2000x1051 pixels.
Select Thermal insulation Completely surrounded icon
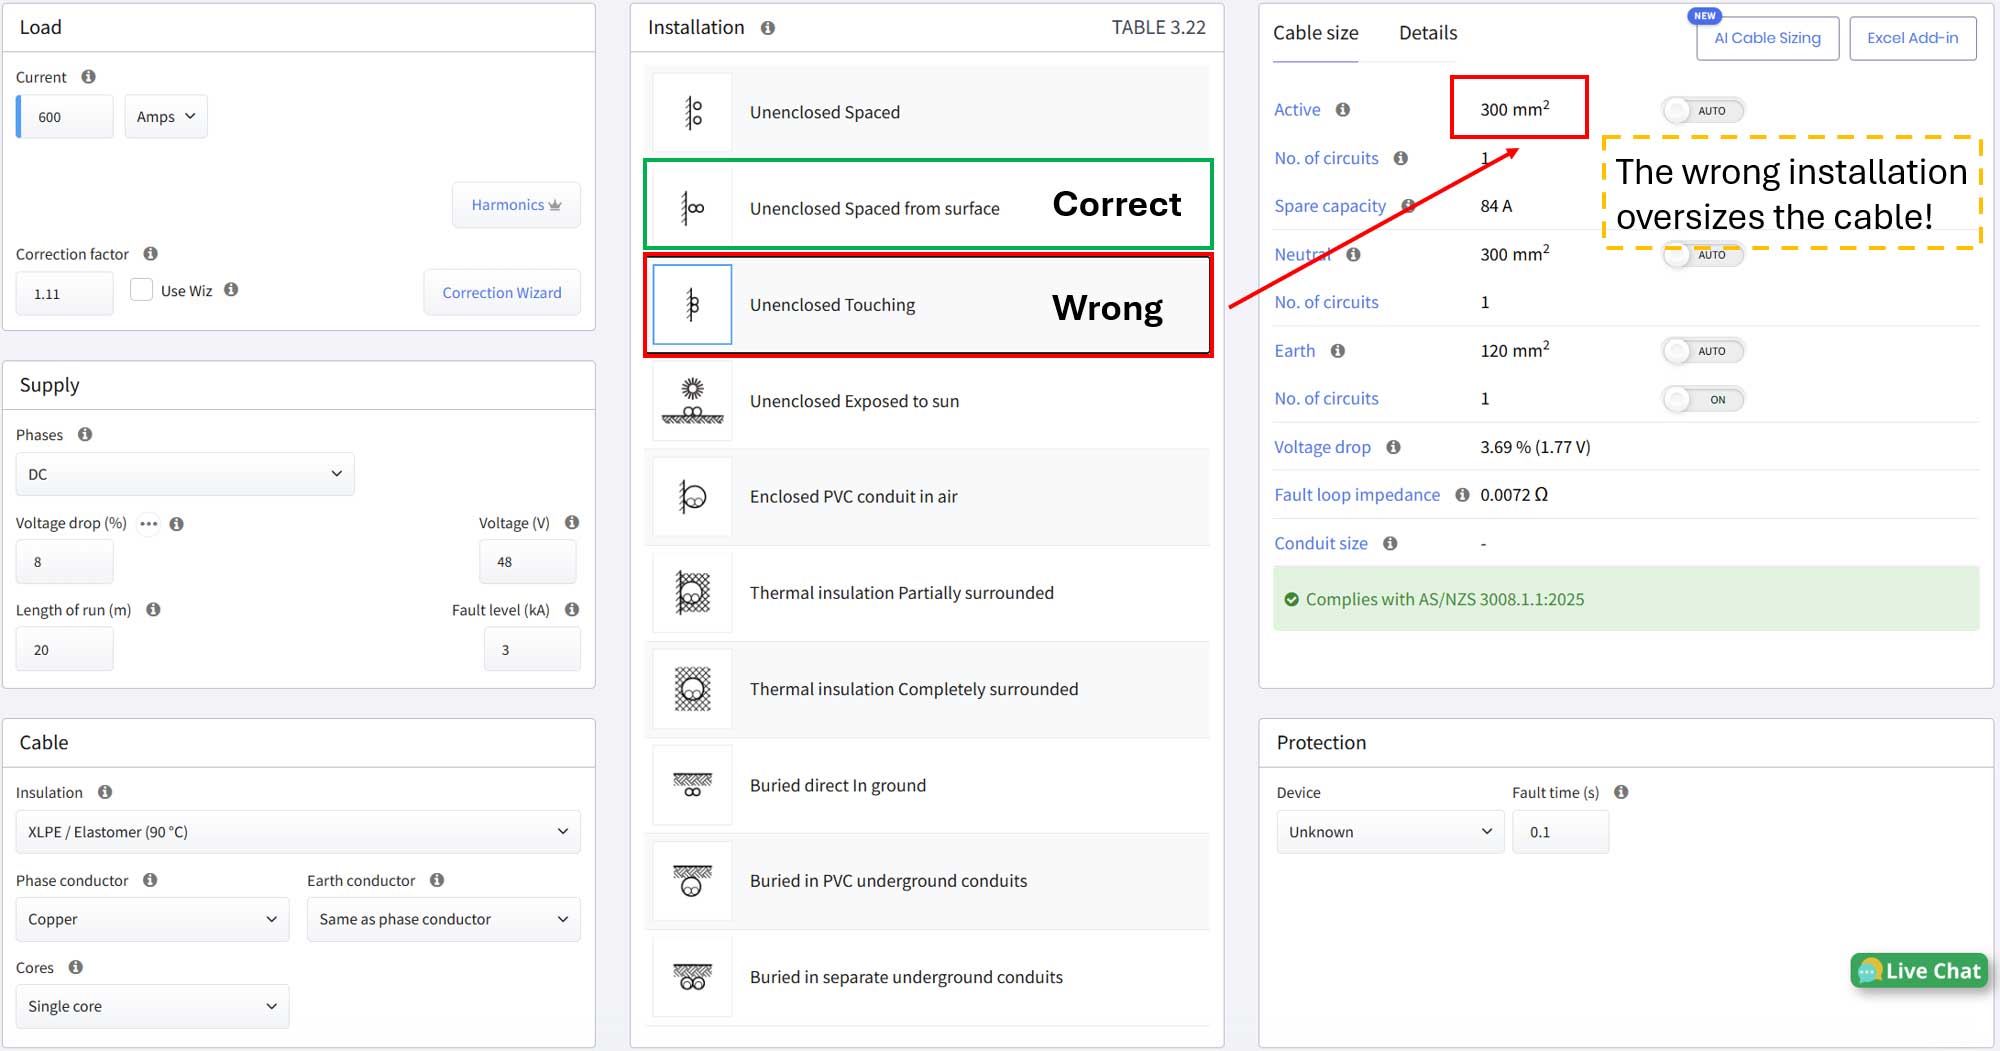(x=692, y=689)
